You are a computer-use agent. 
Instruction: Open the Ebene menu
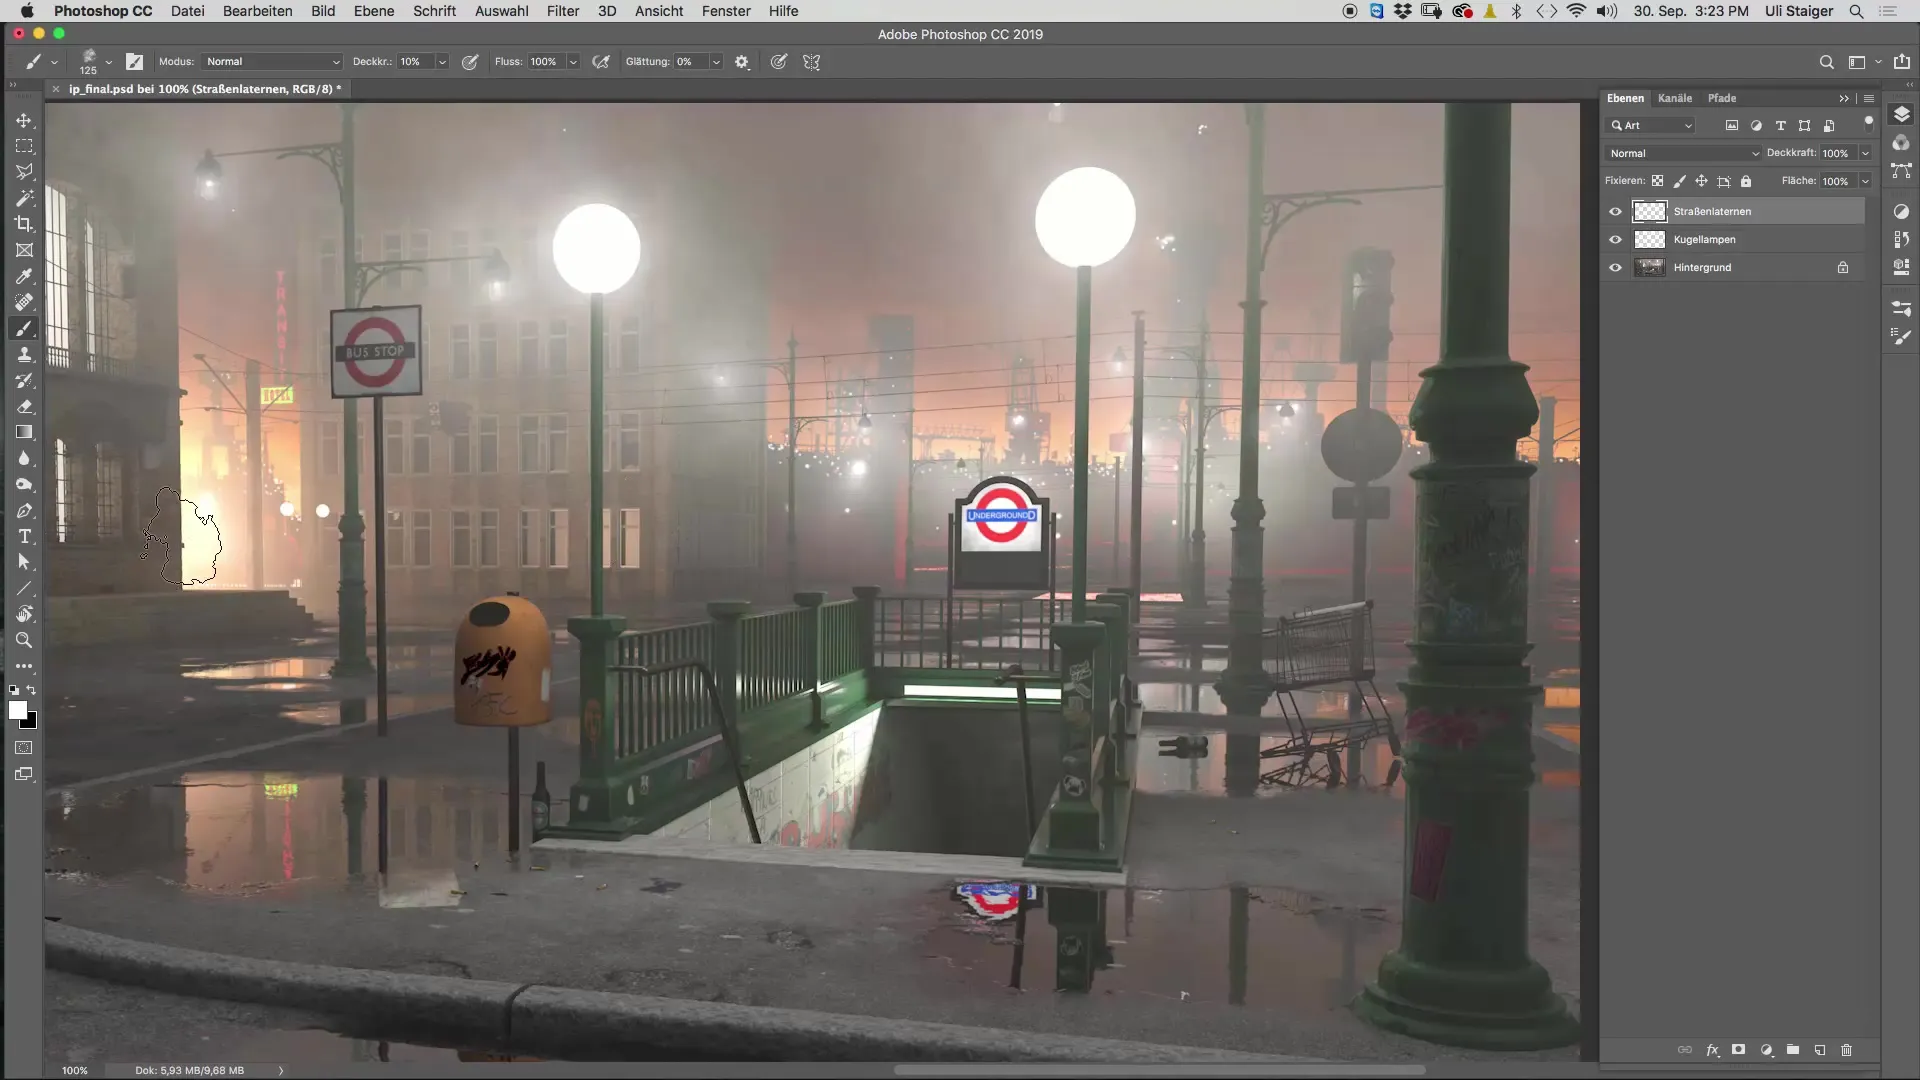point(373,11)
